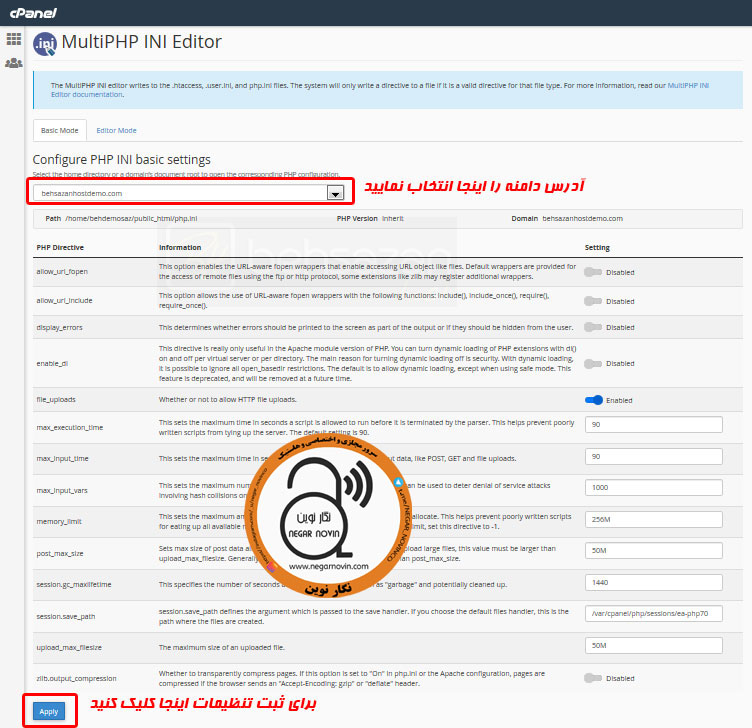Click the memory_limit field showing 256M

pos(654,519)
